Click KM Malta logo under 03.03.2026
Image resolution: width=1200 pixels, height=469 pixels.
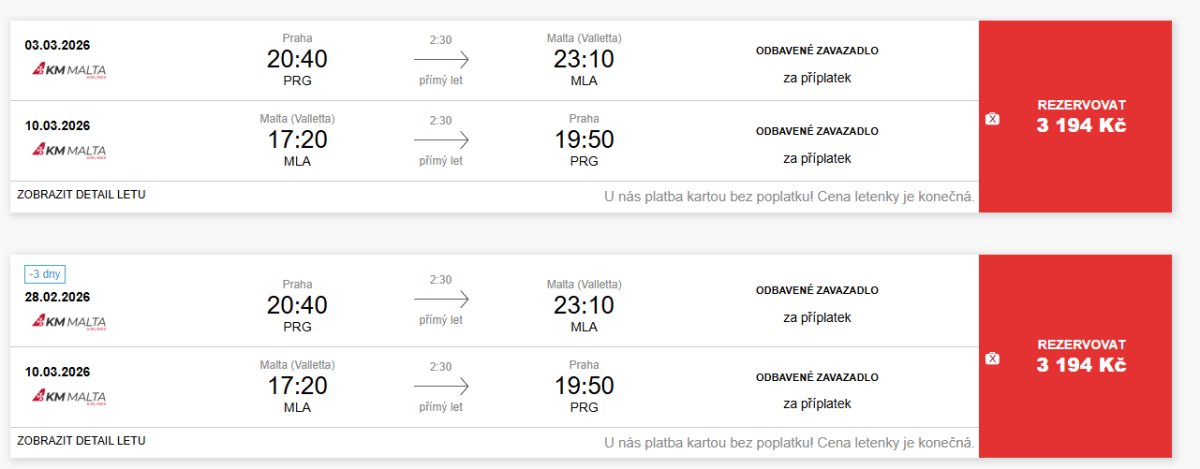69,70
